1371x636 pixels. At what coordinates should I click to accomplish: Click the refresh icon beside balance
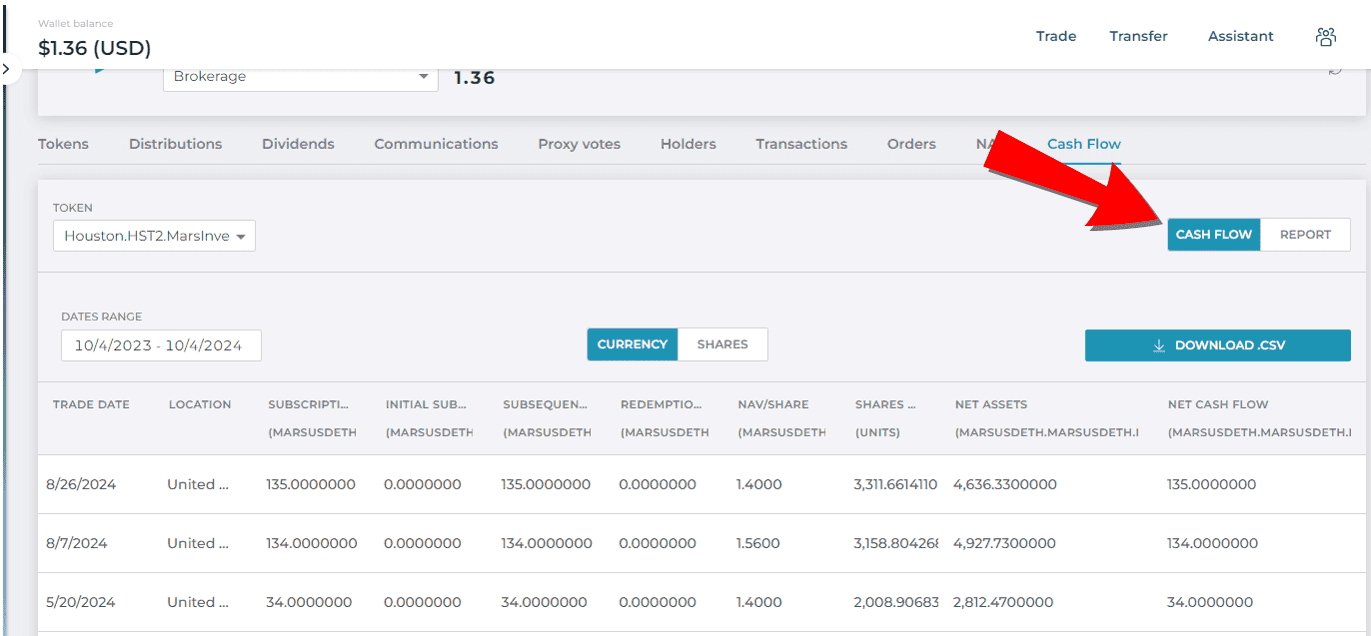1335,70
